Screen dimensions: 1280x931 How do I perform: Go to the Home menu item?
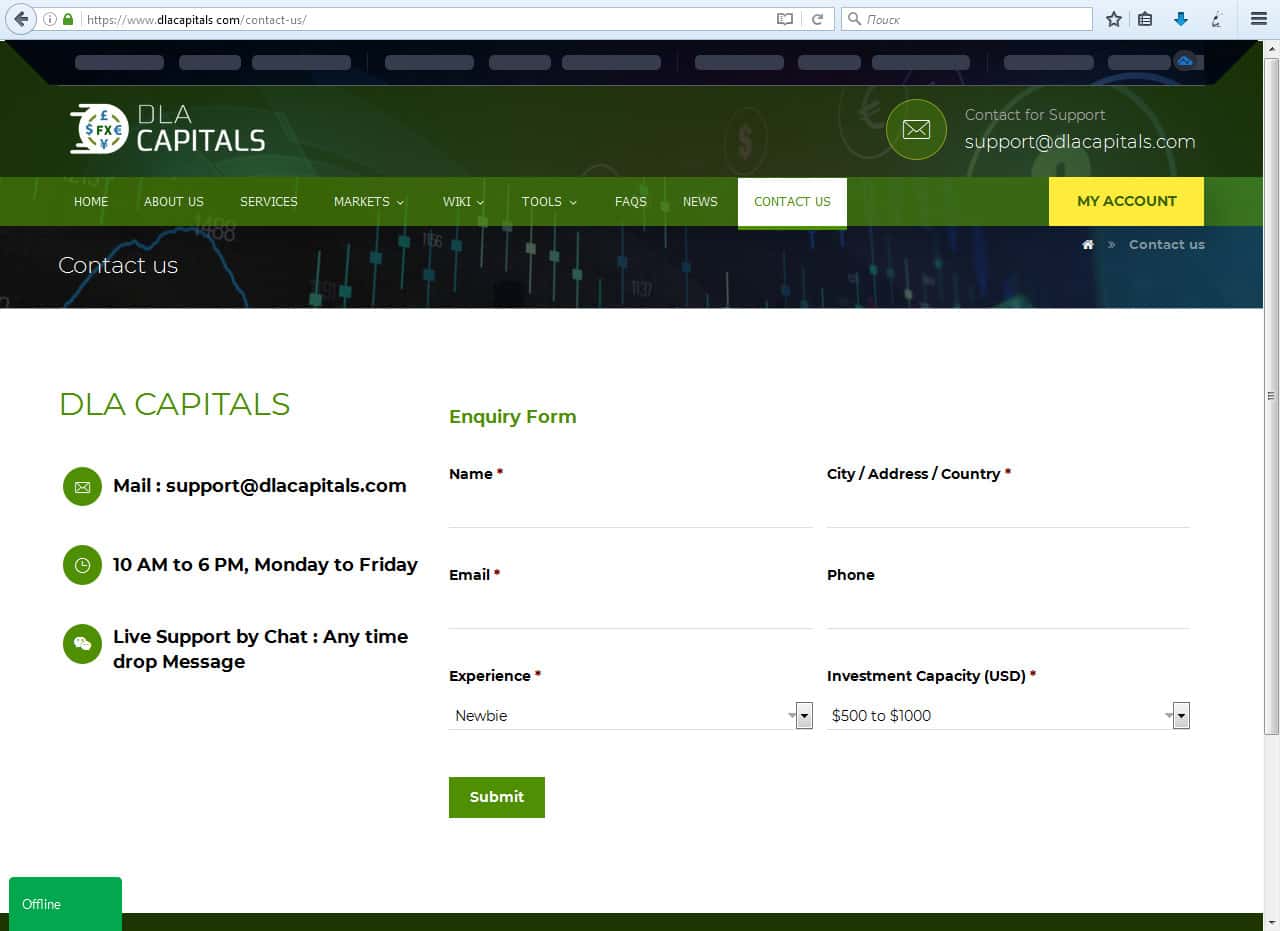click(x=91, y=202)
